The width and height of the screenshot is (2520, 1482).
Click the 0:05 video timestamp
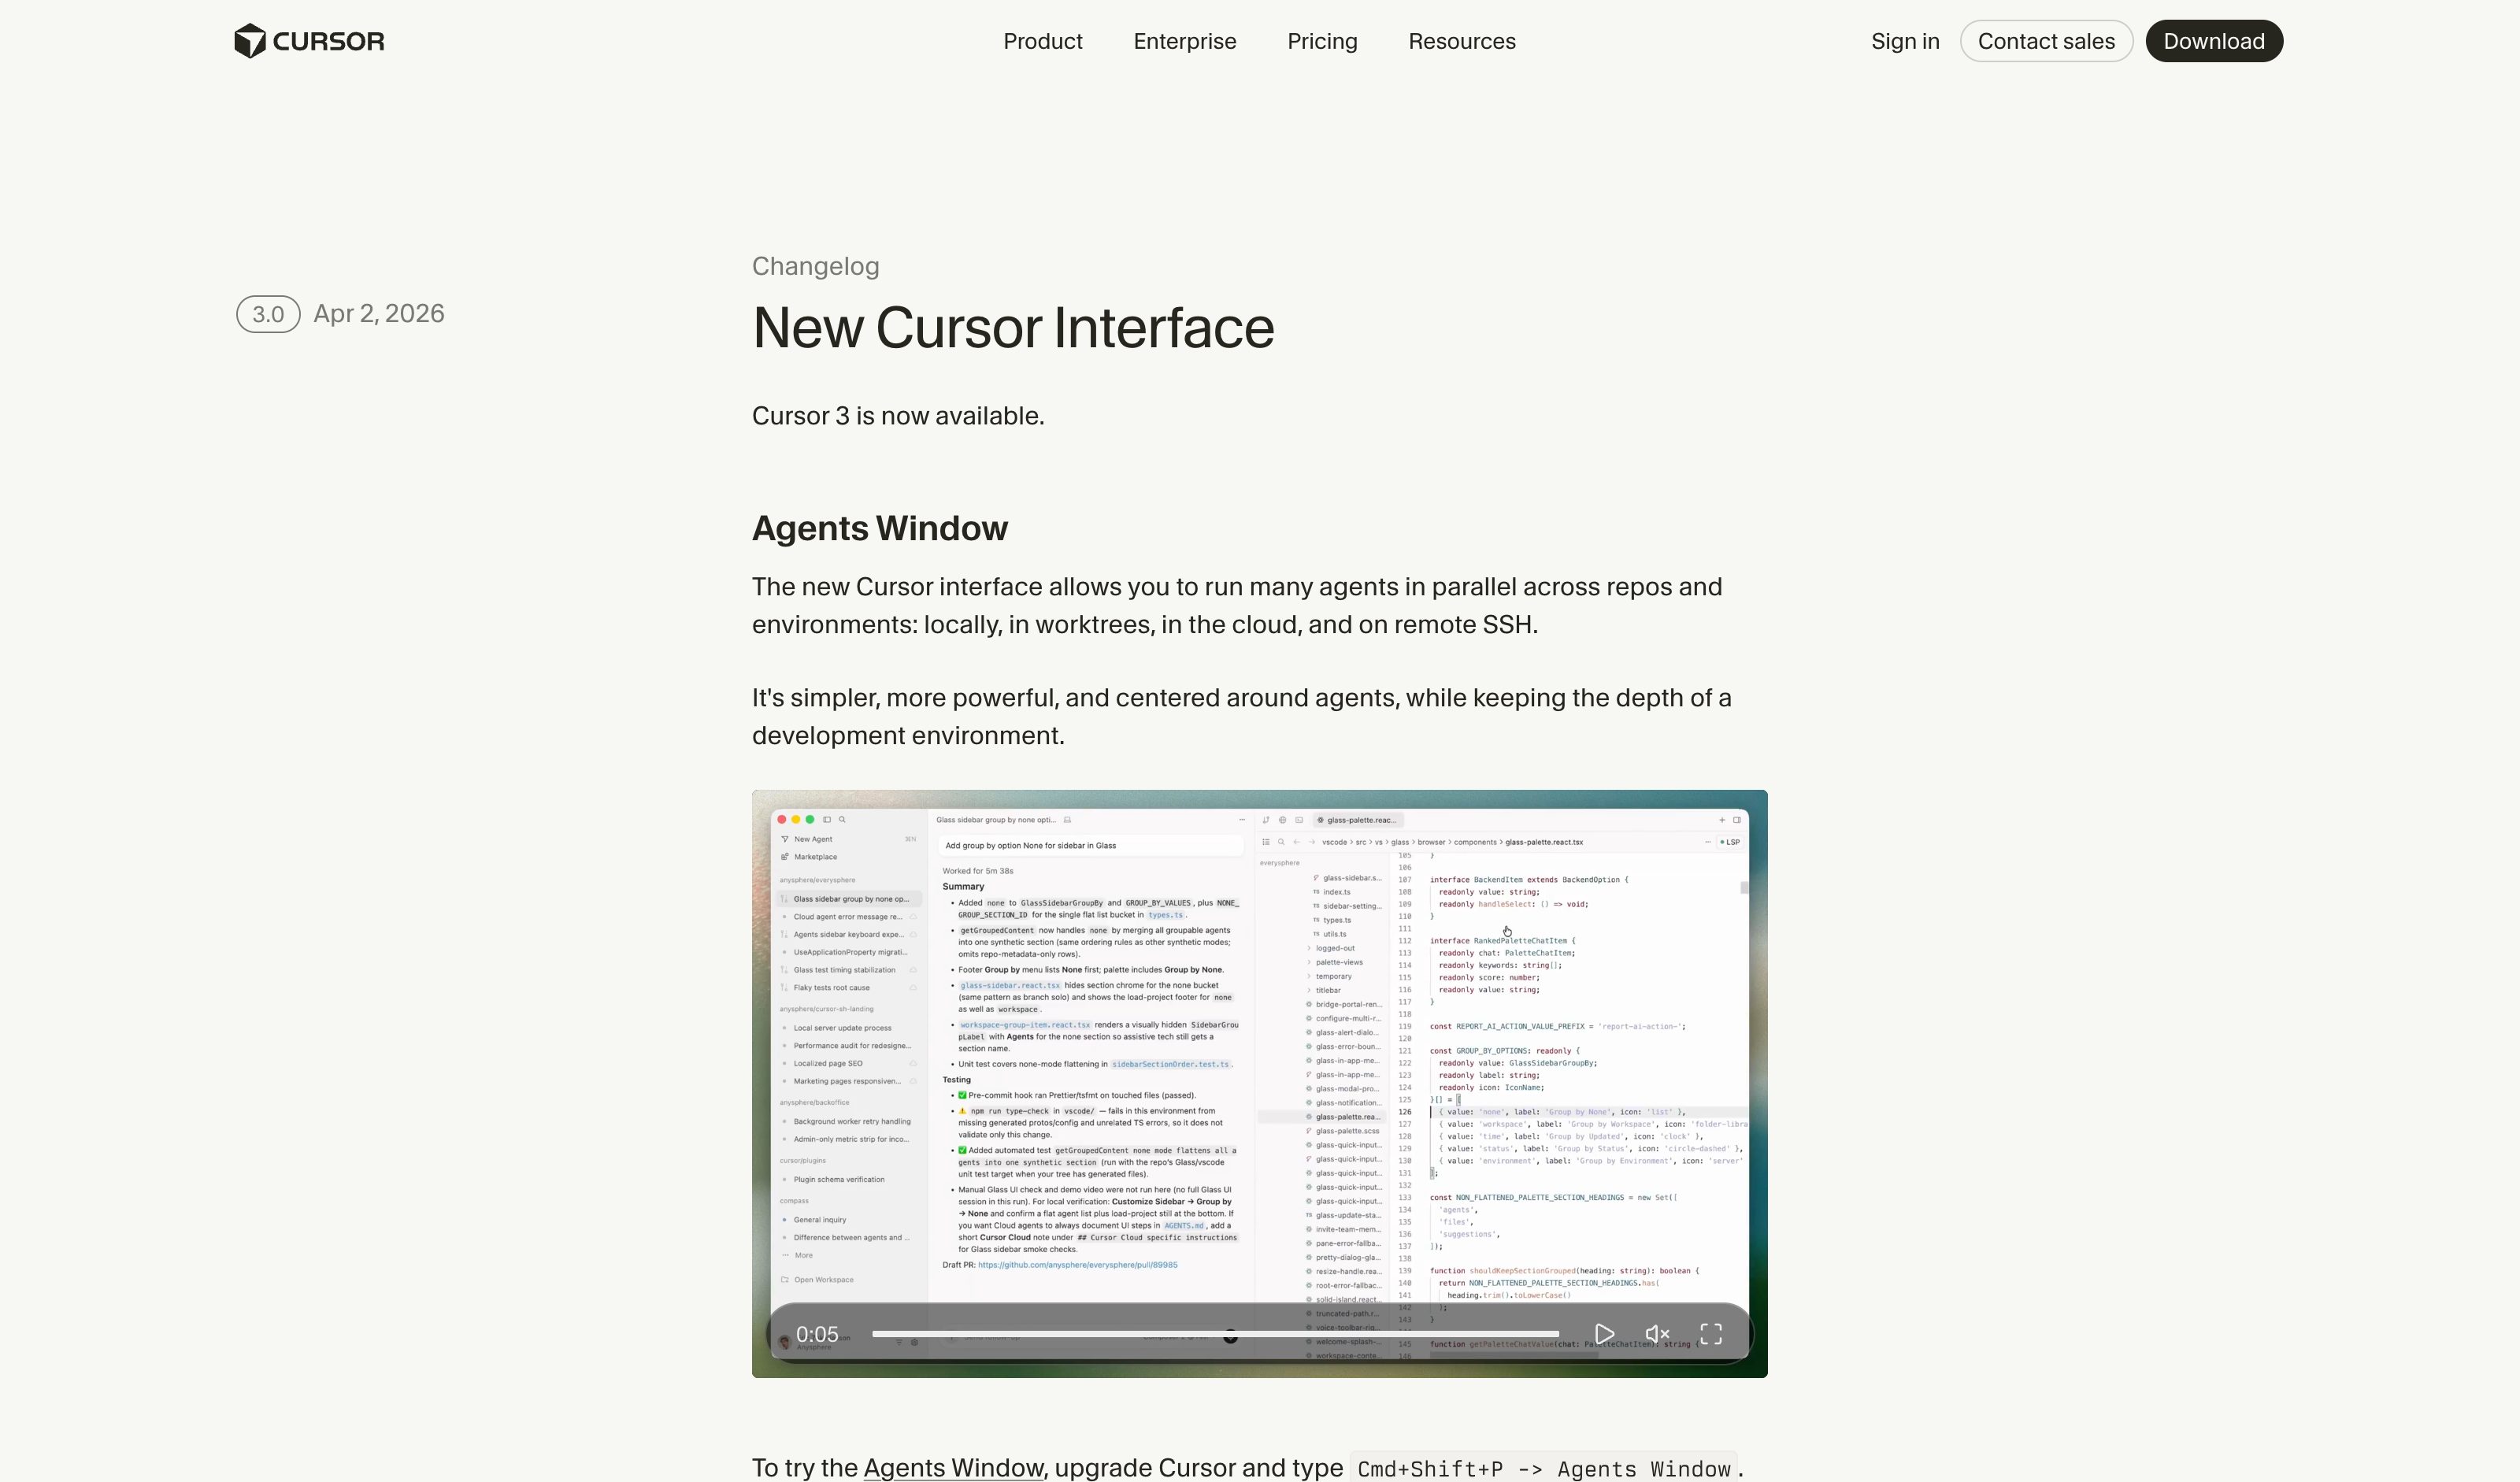(817, 1334)
